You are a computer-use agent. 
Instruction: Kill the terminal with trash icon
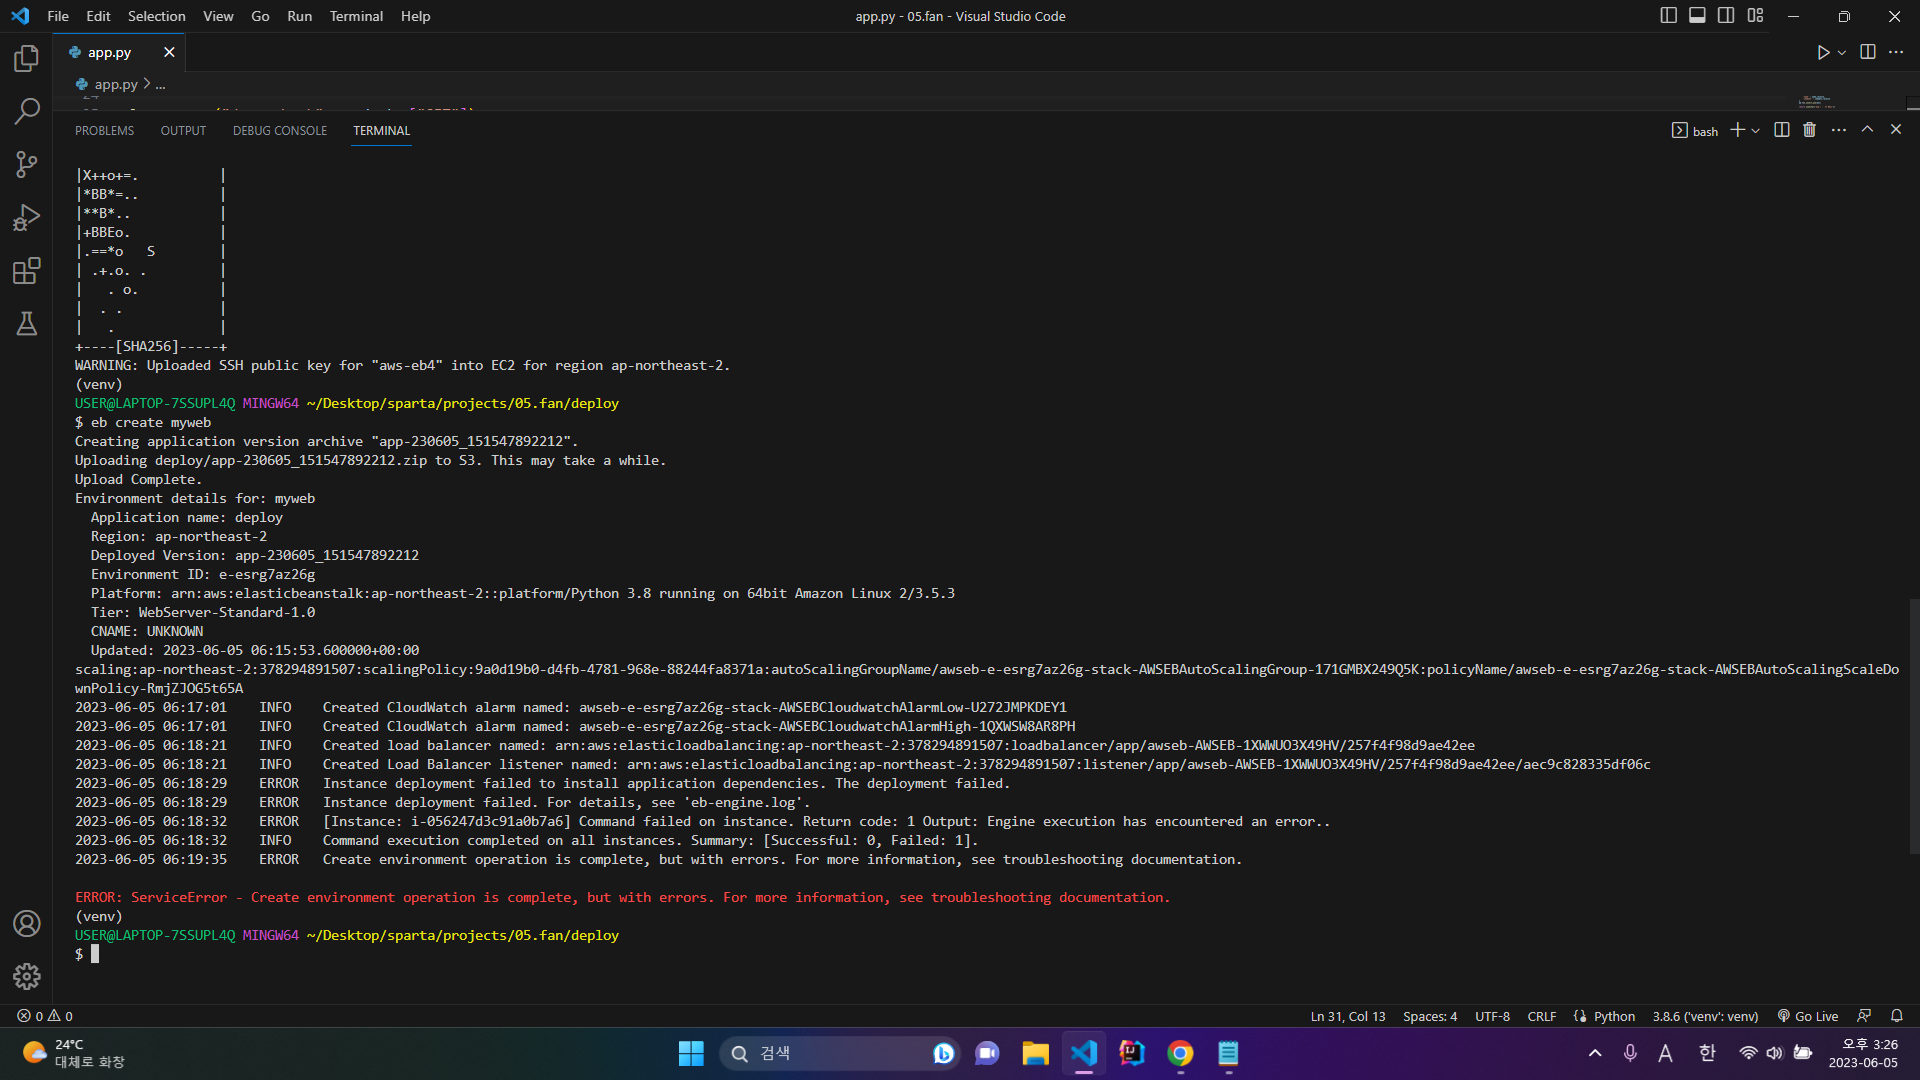1810,130
